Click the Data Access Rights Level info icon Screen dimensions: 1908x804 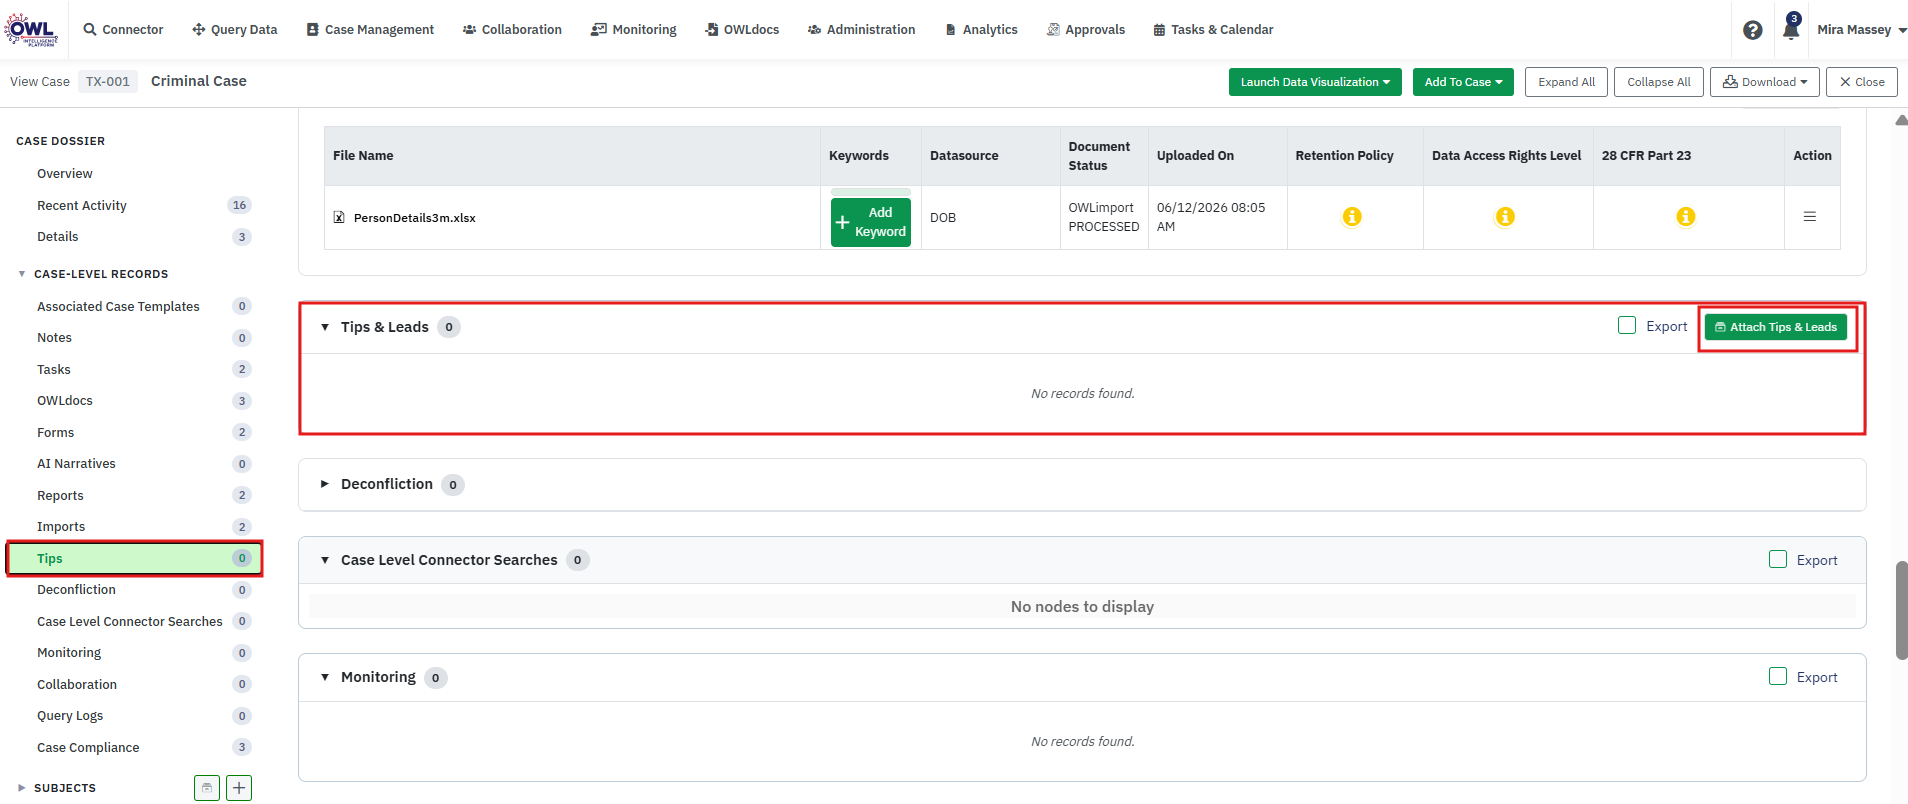[1505, 216]
